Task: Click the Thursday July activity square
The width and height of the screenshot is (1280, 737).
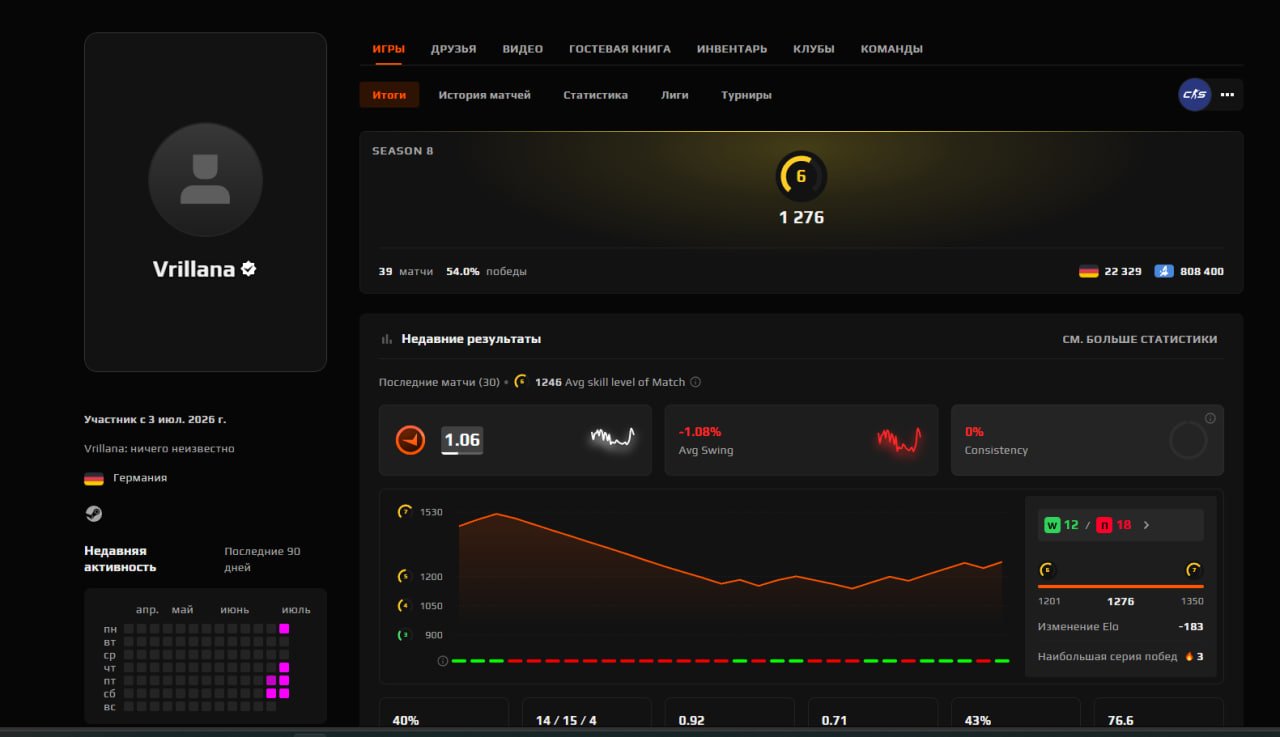Action: (284, 667)
